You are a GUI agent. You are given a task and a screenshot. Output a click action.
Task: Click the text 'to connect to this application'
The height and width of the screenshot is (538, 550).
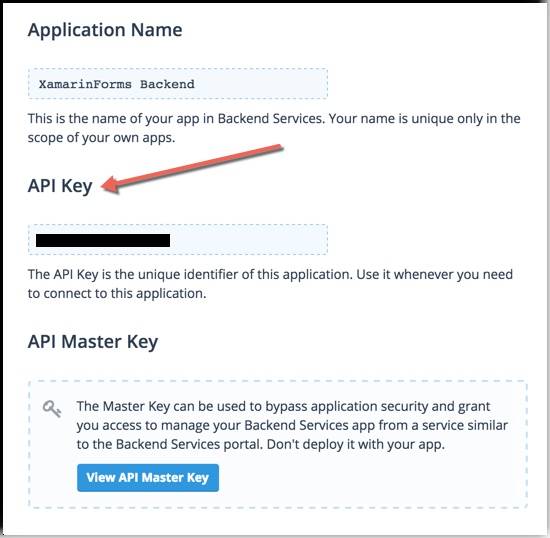(116, 293)
